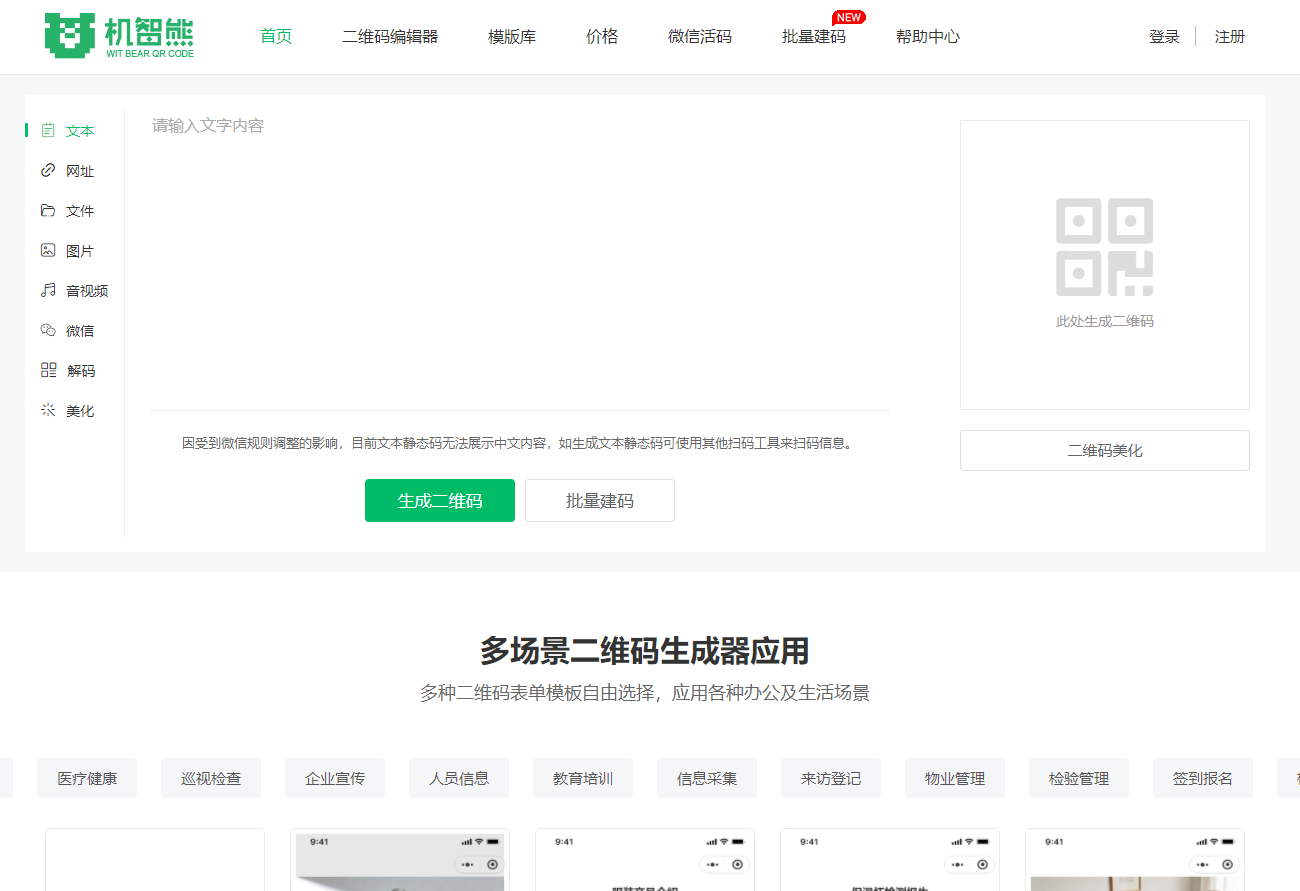Image resolution: width=1300 pixels, height=891 pixels.
Task: Choose the 文件 folder icon in sidebar
Action: [x=48, y=211]
